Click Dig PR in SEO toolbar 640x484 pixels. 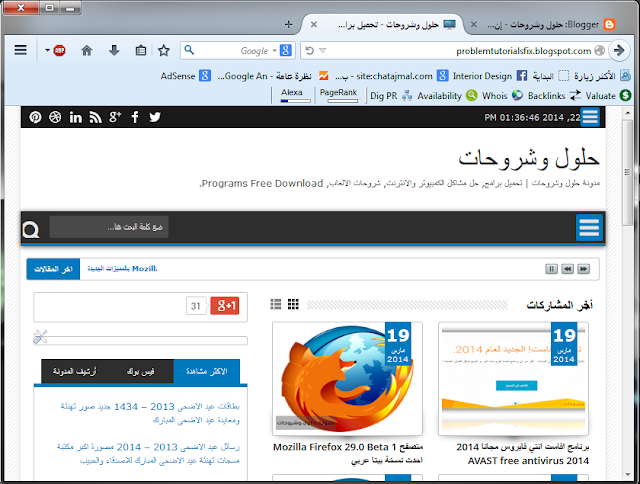(391, 96)
